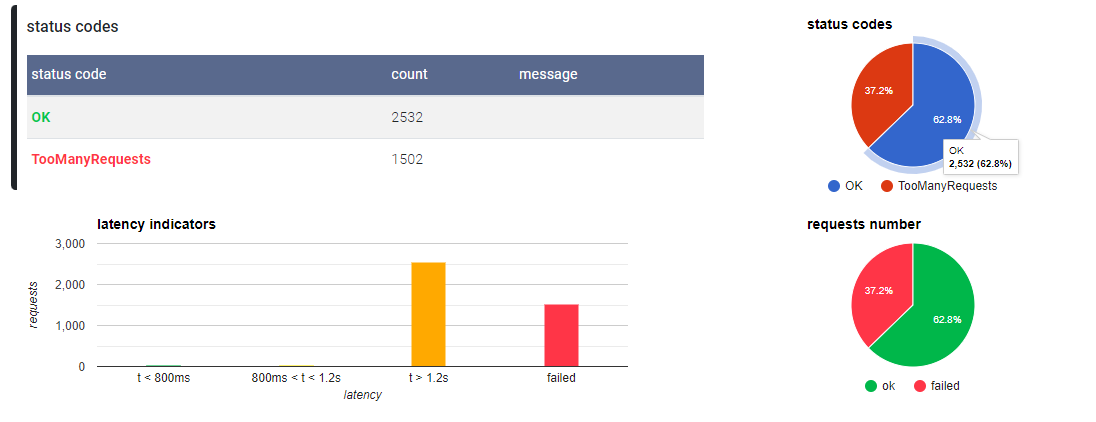This screenshot has height=422, width=1096.
Task: Sort by the status code column header
Action: 69,74
